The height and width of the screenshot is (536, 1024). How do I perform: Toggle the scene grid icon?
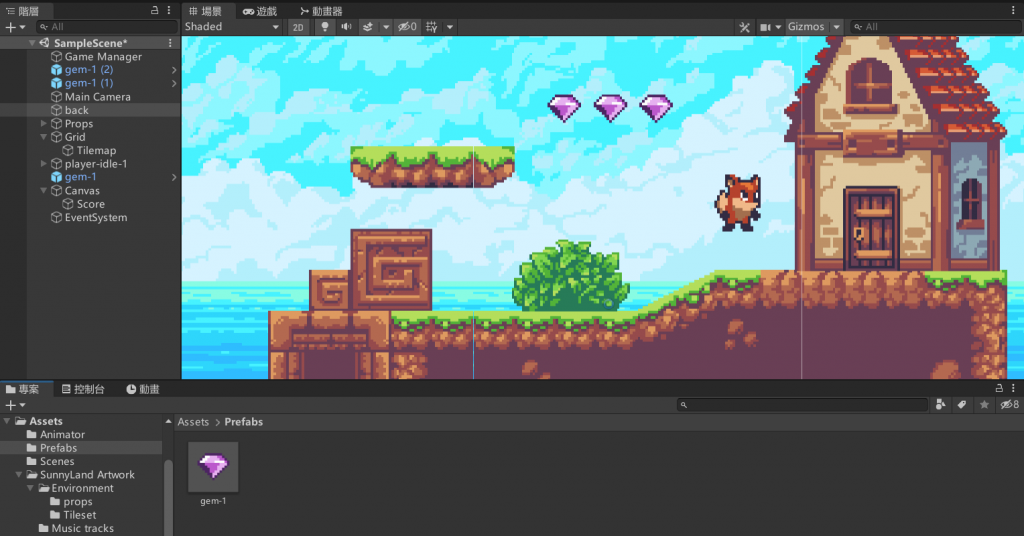[432, 27]
